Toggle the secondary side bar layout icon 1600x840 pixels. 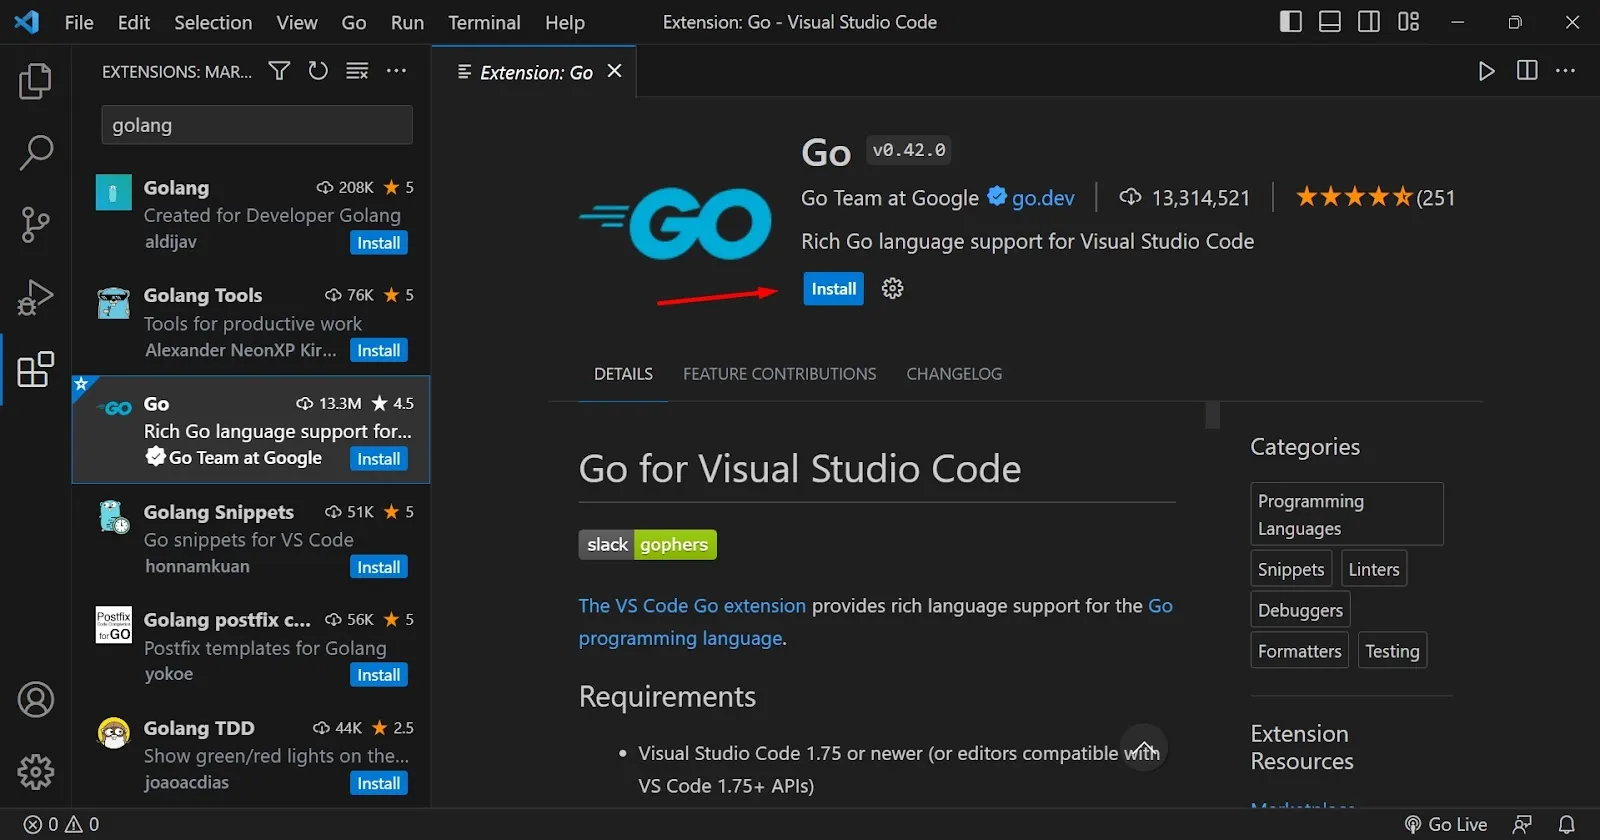(x=1369, y=22)
